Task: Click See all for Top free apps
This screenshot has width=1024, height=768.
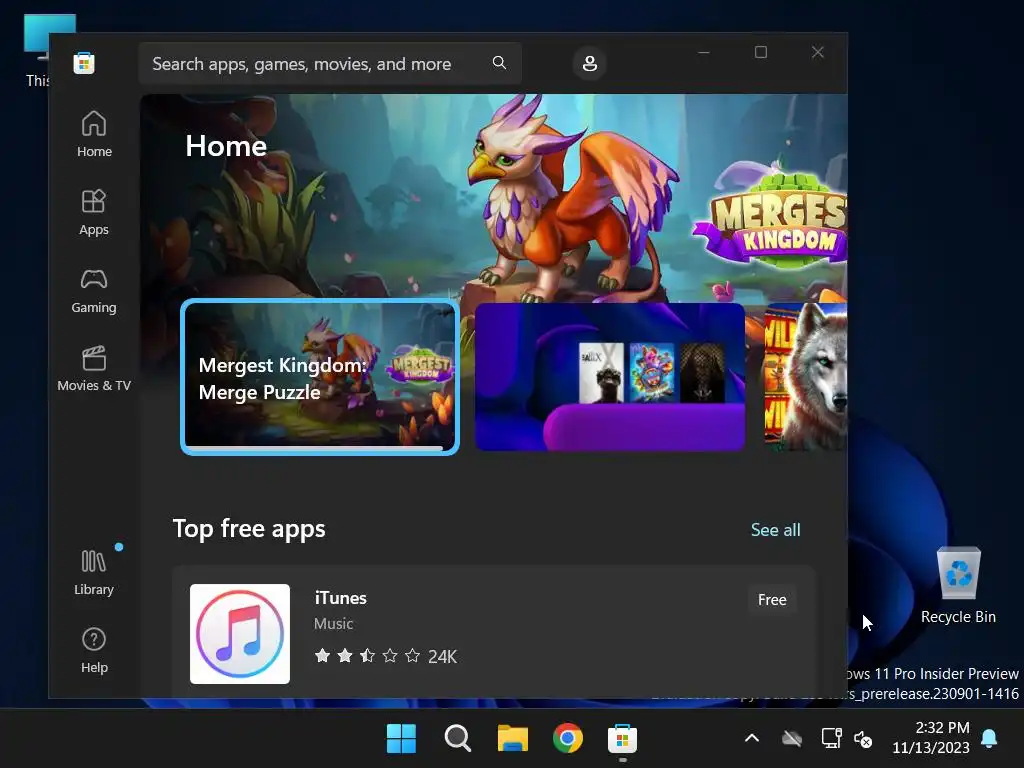Action: coord(775,530)
